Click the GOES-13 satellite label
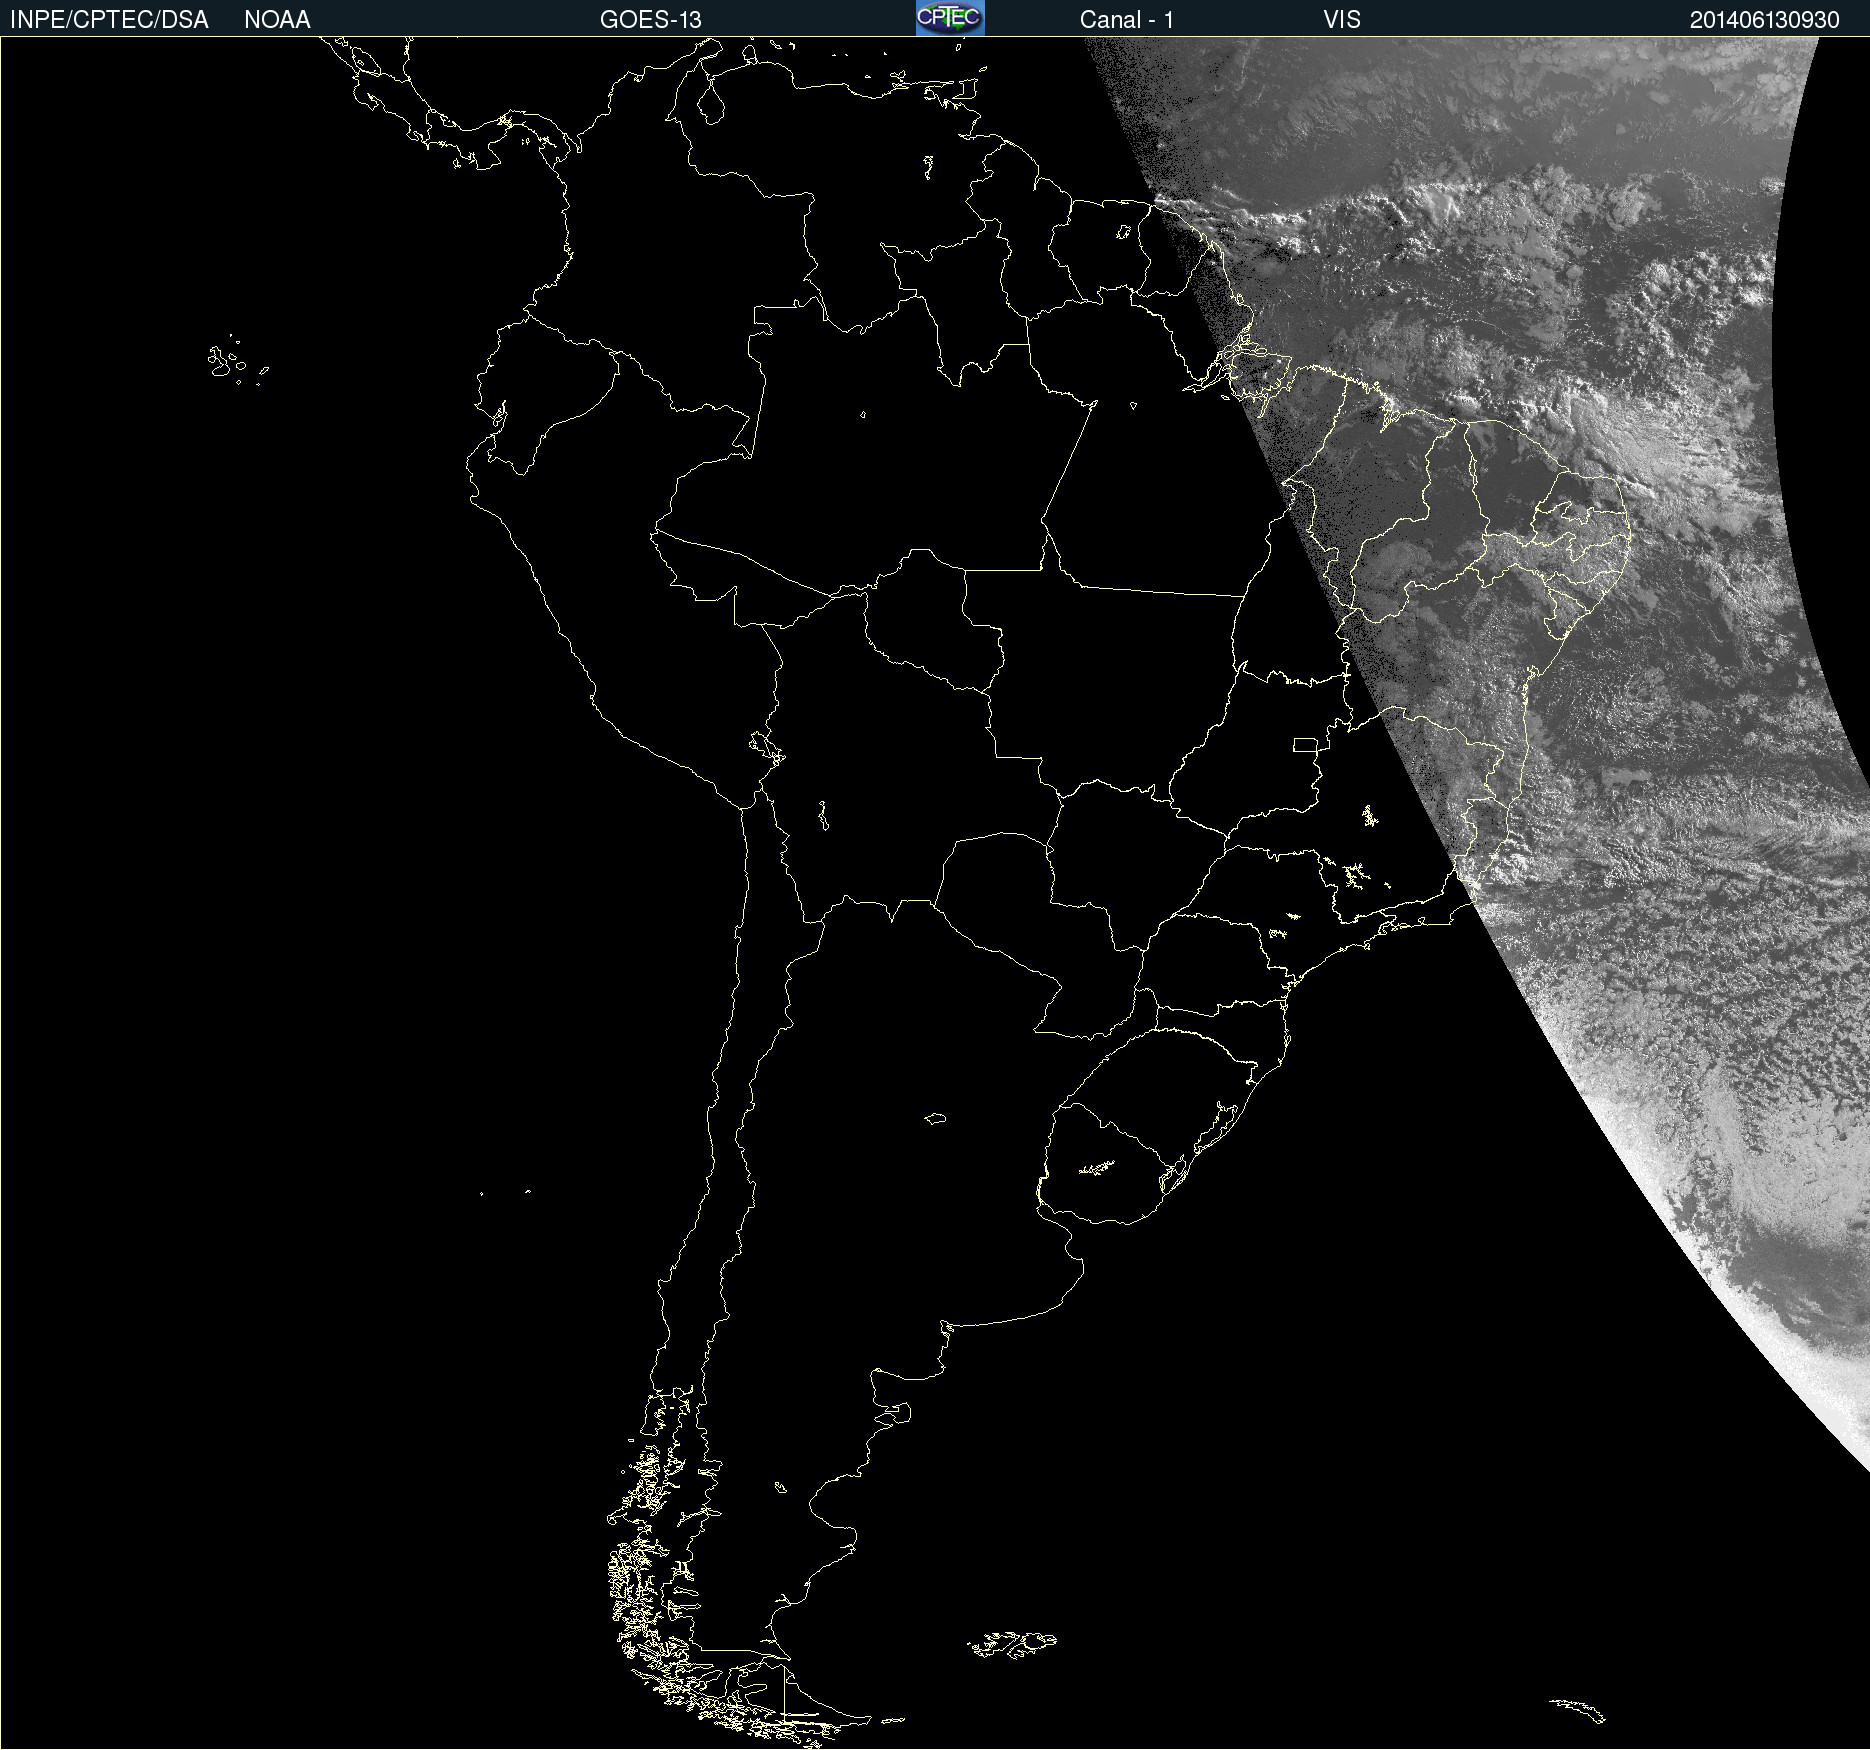Image resolution: width=1870 pixels, height=1750 pixels. point(651,20)
